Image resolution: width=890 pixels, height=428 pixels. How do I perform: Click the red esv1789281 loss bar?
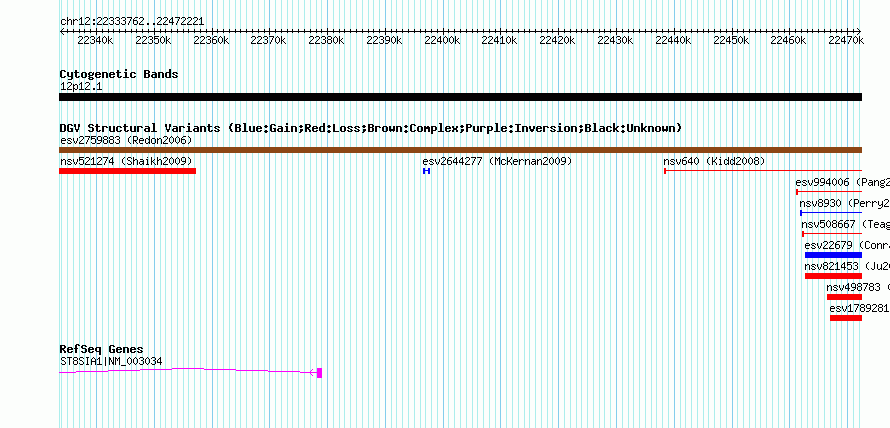pos(846,318)
